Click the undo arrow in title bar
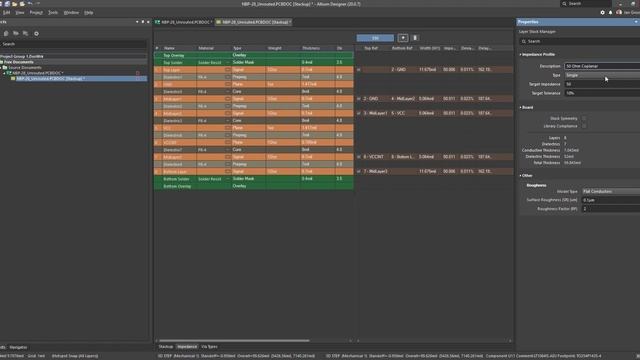 pos(30,4)
